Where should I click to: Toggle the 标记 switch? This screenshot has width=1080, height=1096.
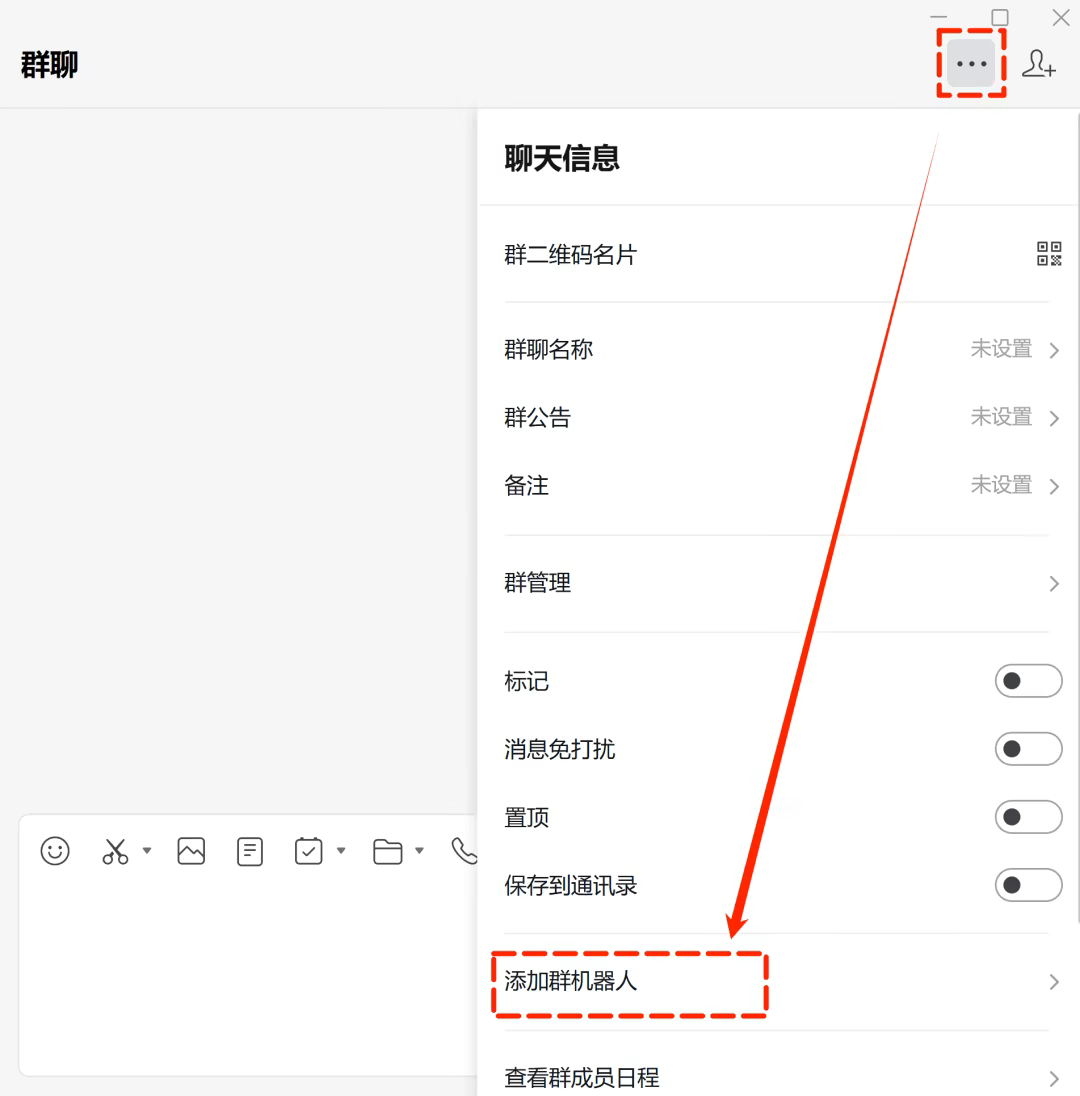(1027, 681)
